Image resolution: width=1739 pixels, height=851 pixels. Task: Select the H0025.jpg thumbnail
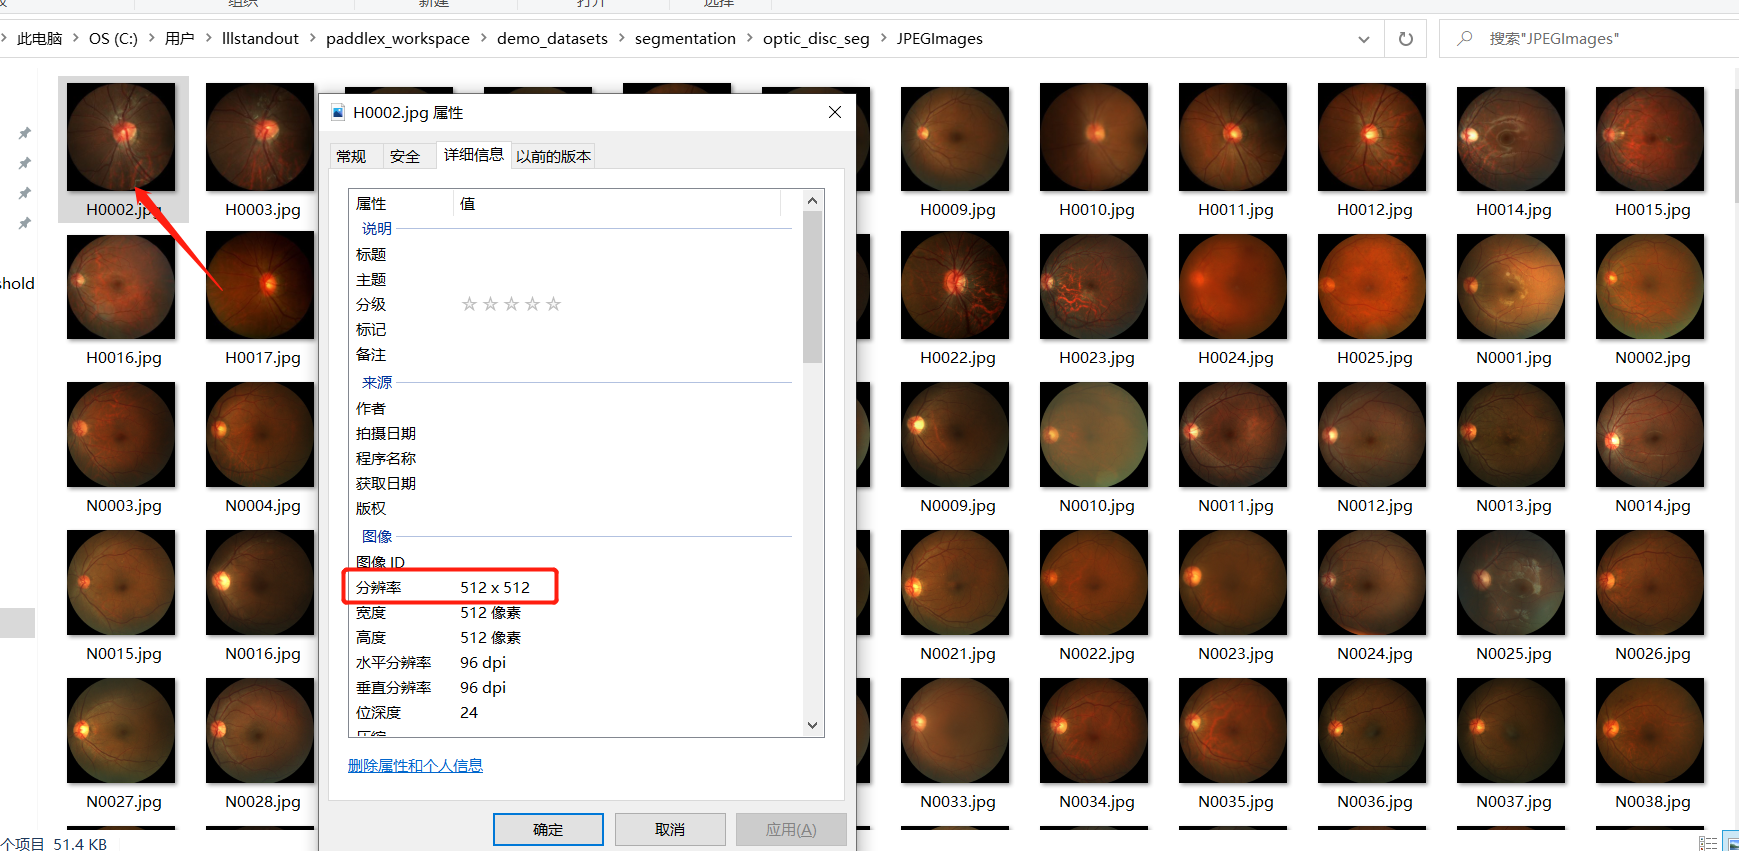click(x=1372, y=287)
